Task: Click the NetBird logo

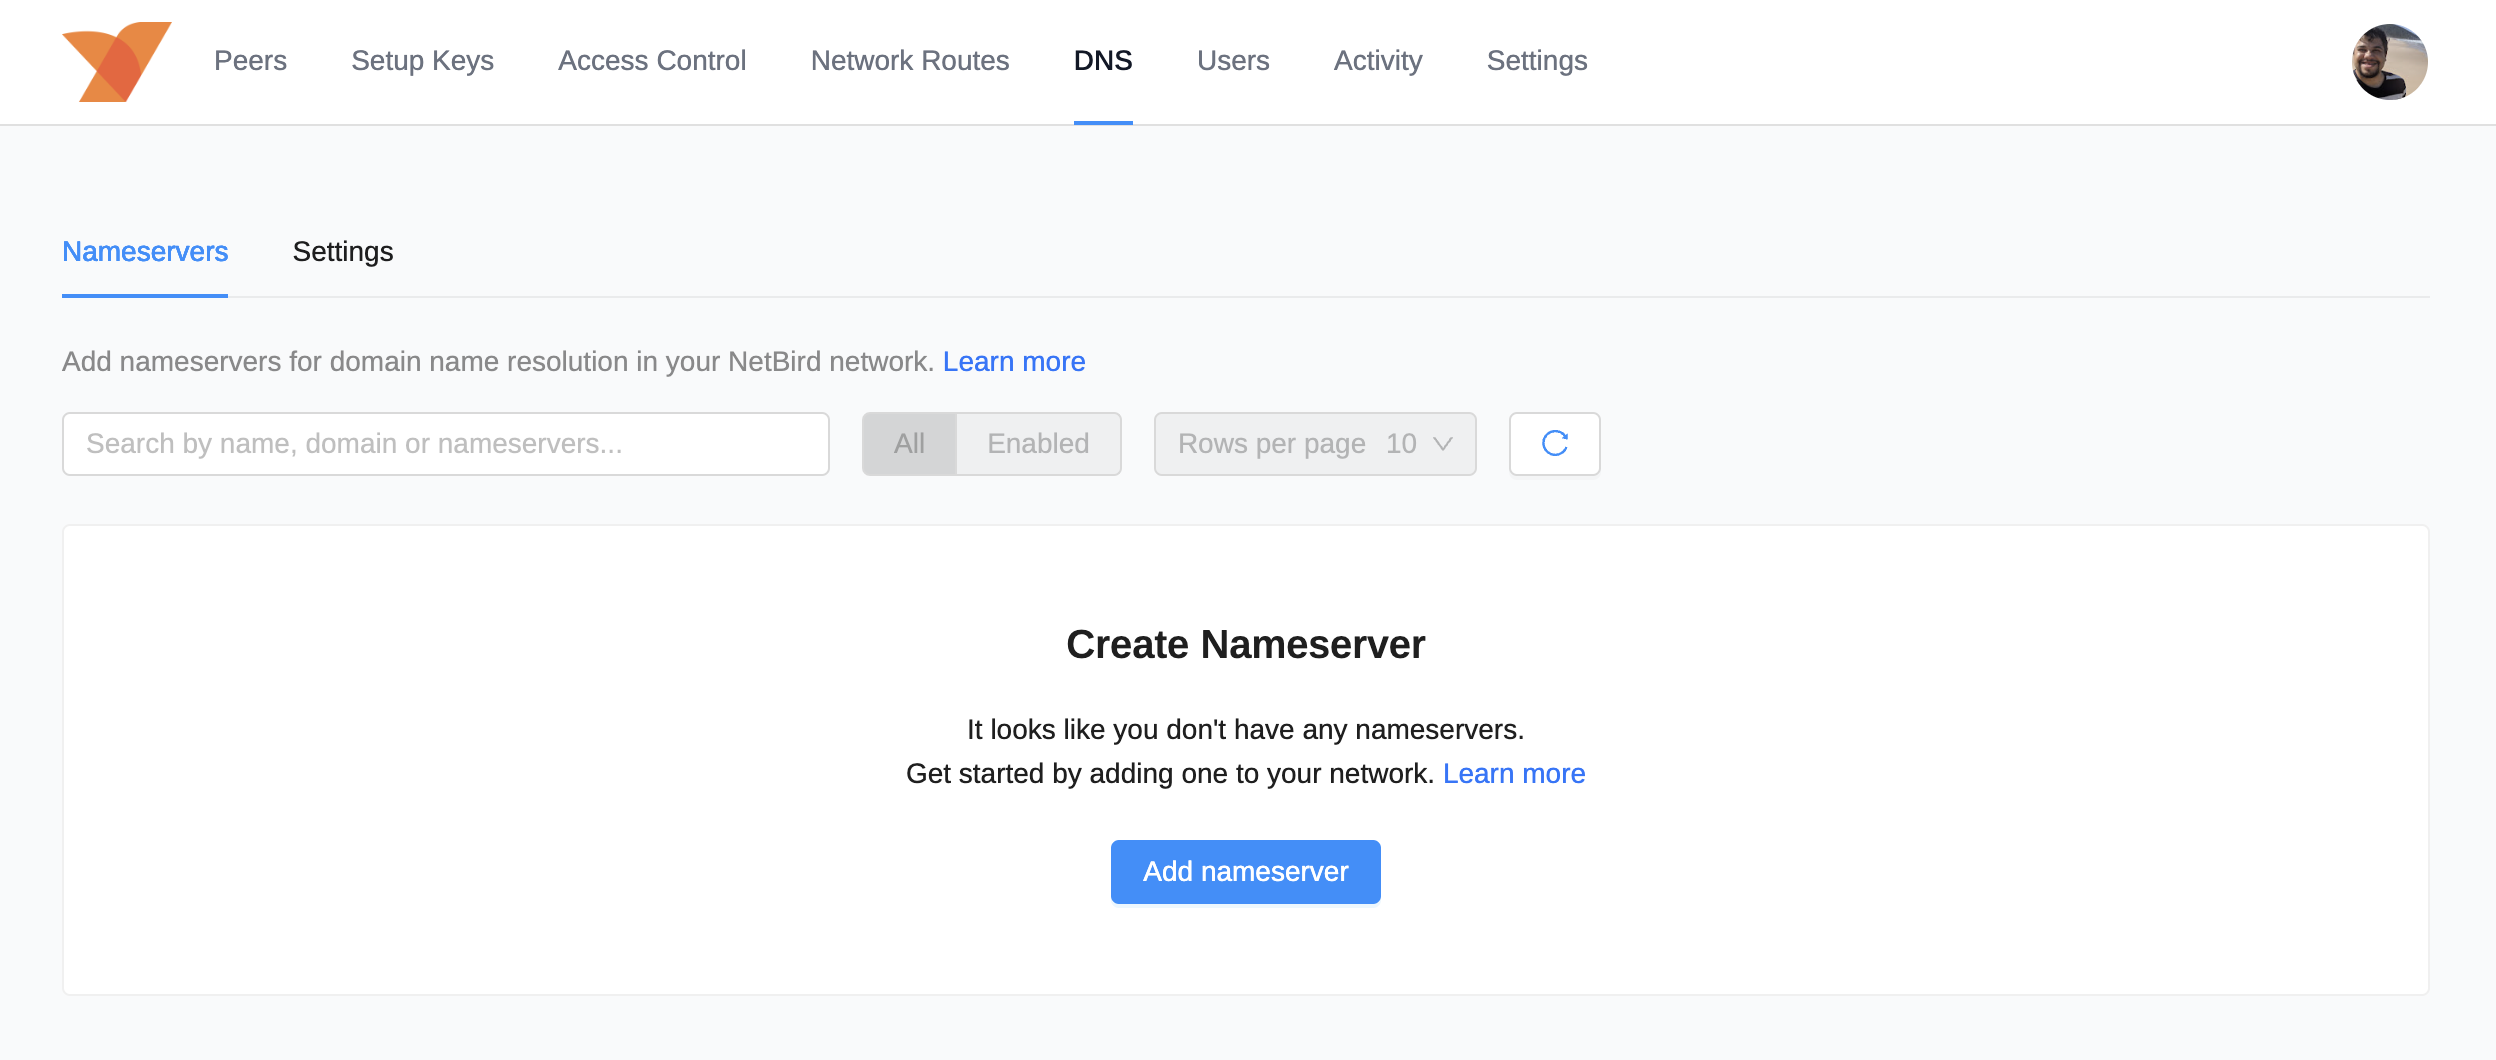Action: point(116,62)
